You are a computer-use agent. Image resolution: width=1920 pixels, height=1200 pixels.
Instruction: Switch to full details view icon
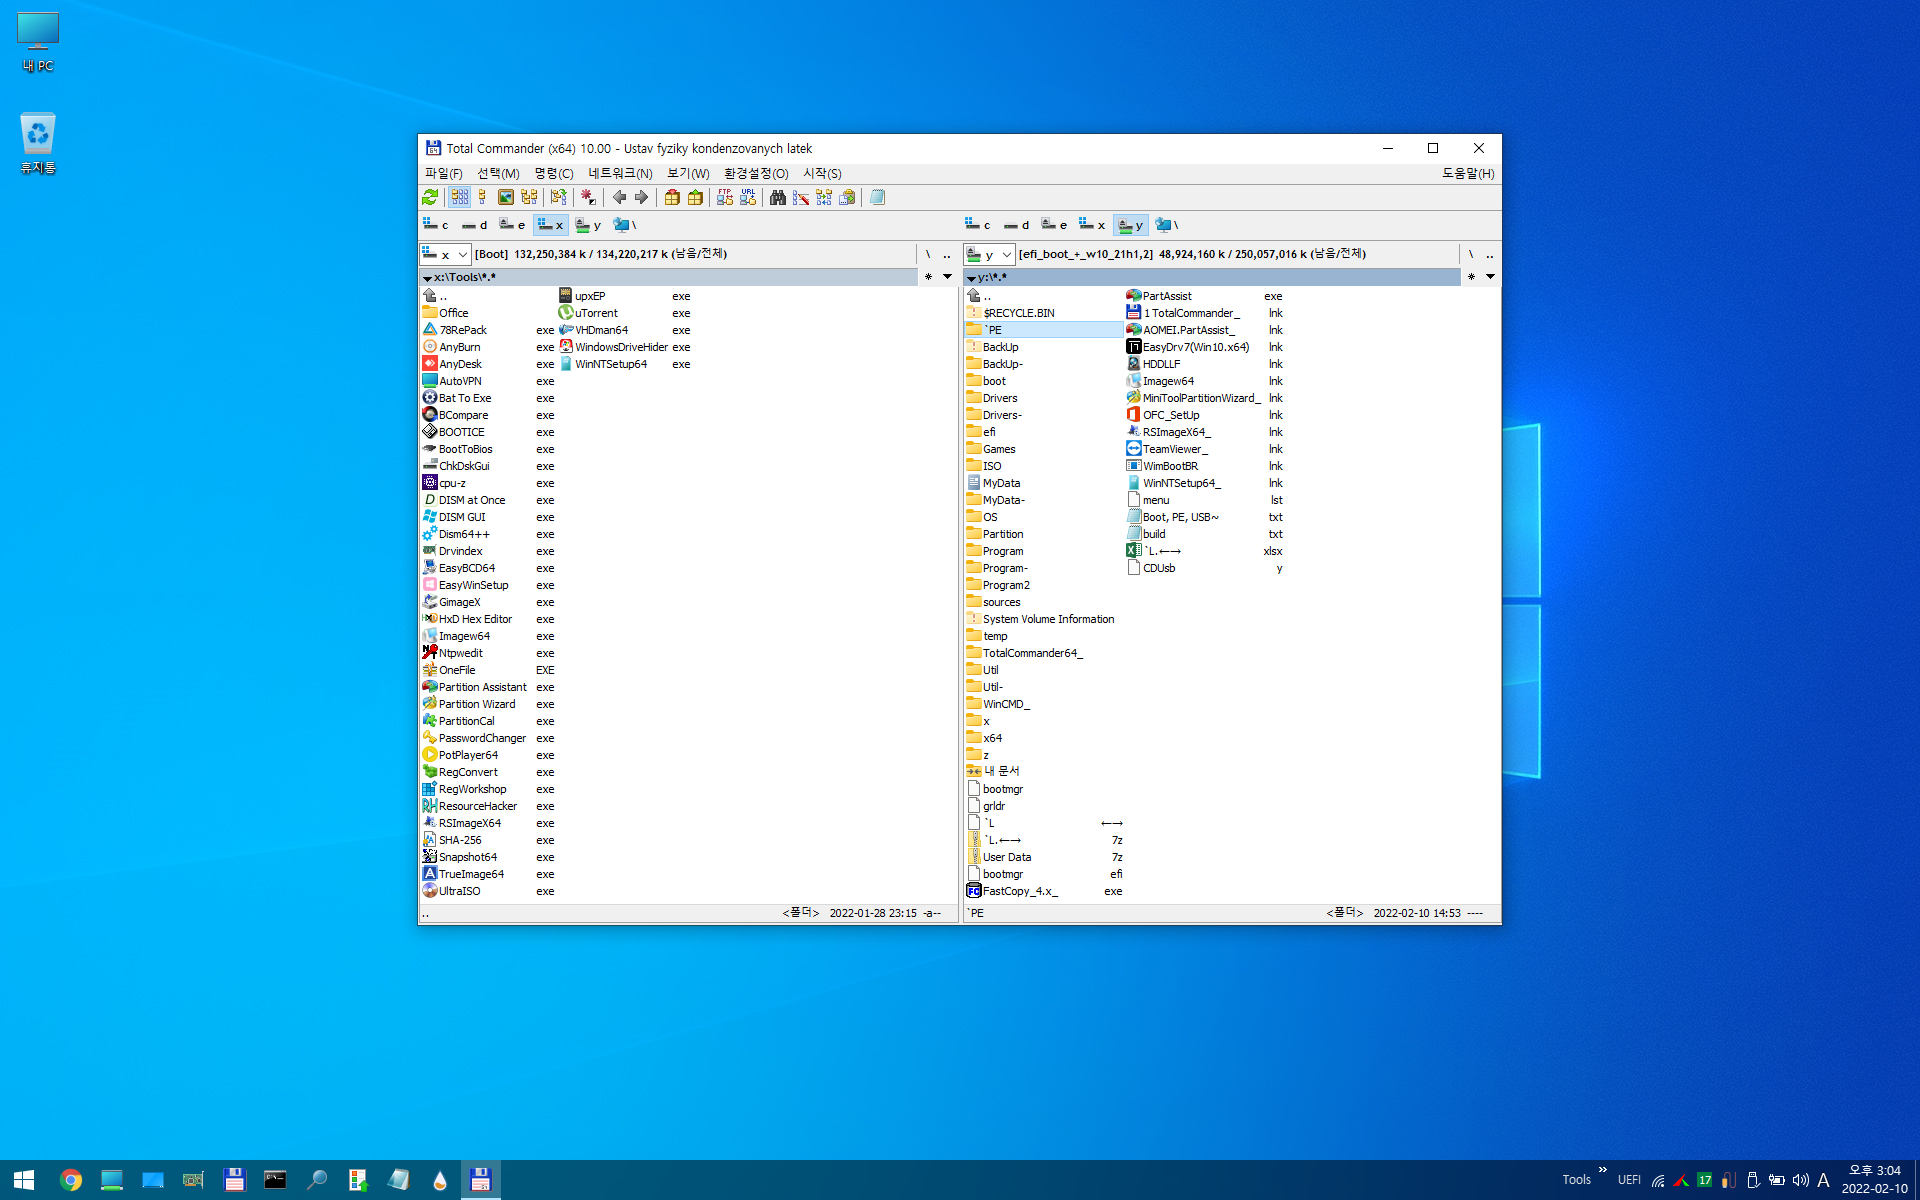coord(482,198)
